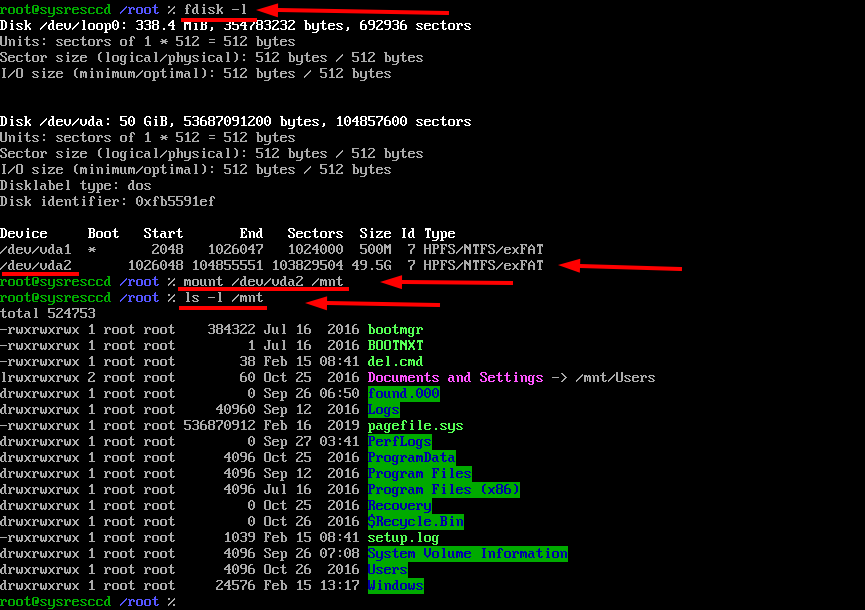Click the bootmgr file name

click(x=396, y=329)
